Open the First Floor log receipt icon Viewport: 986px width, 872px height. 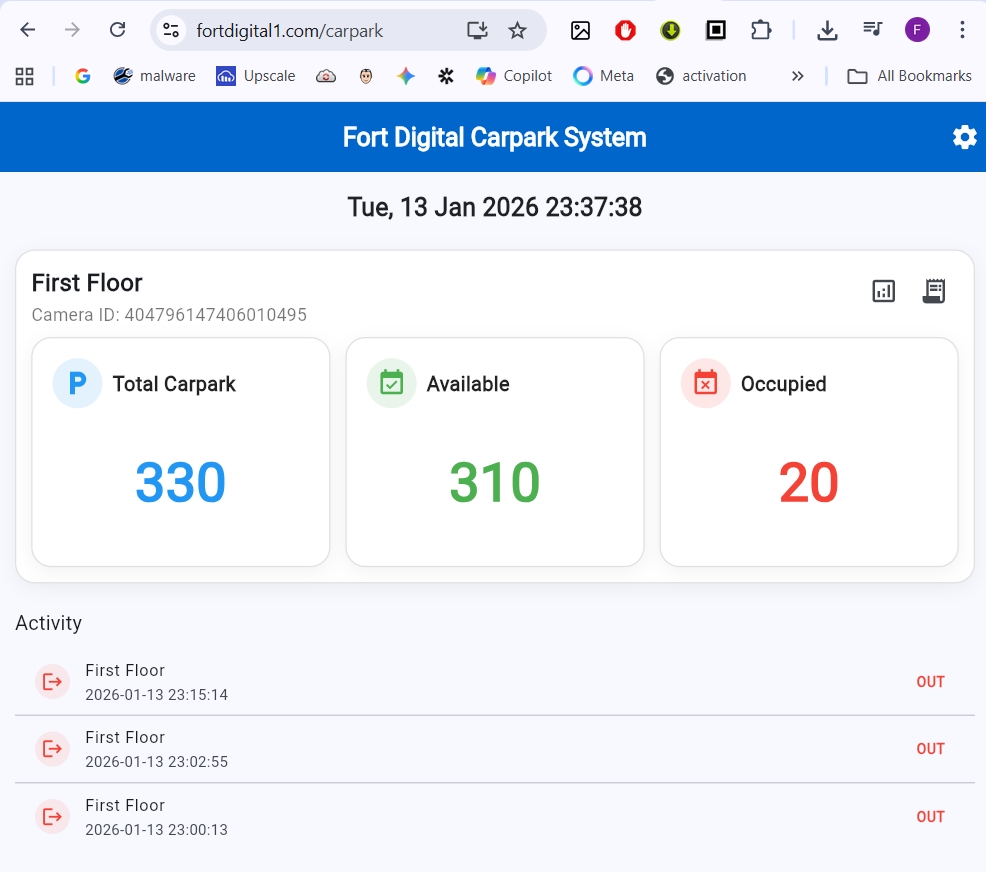(x=933, y=291)
